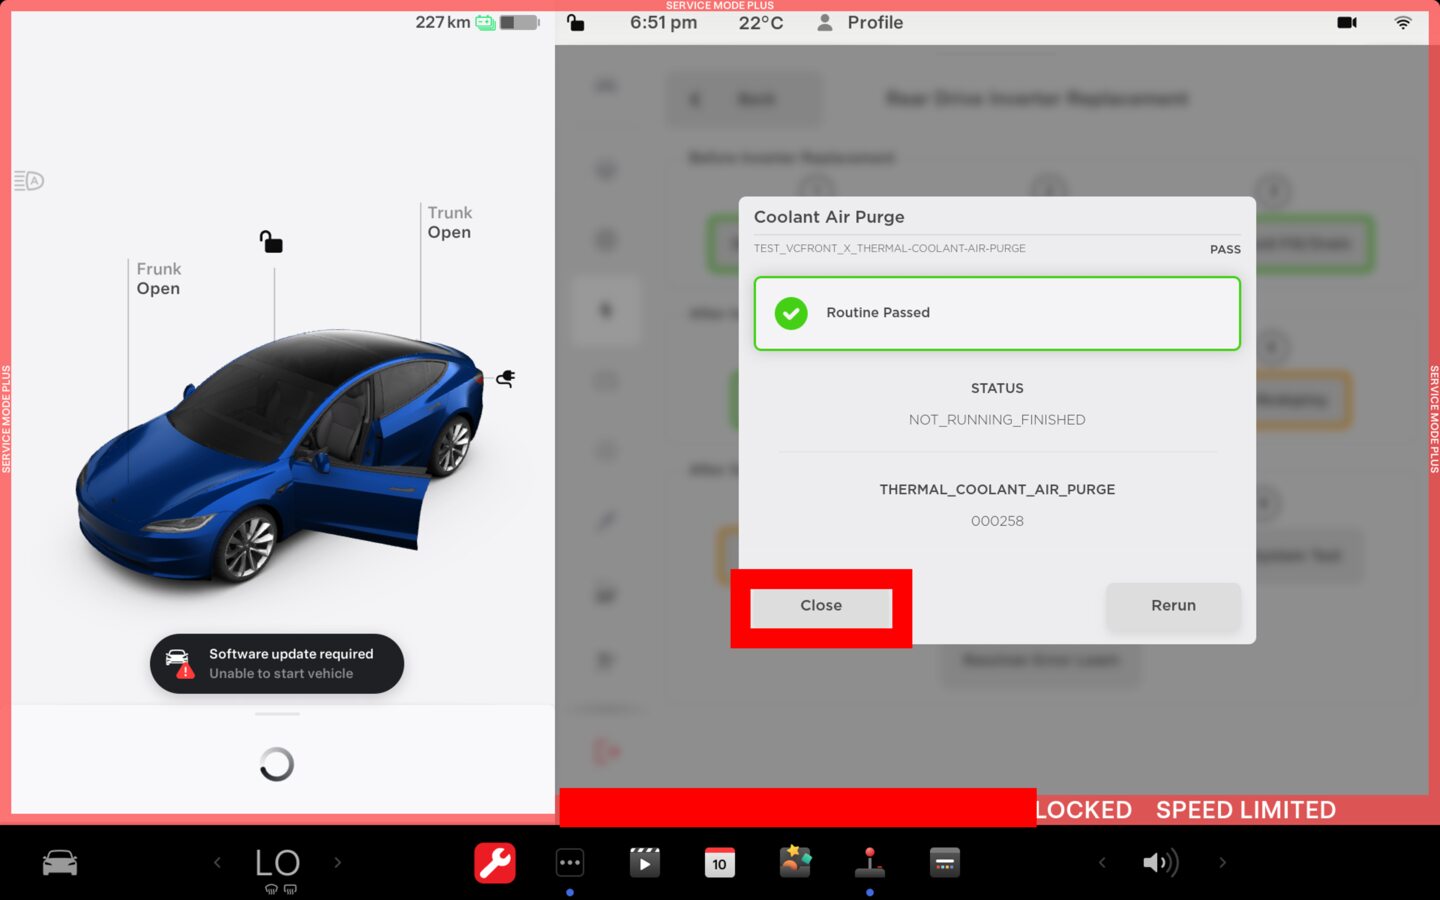Close the Coolant Air Purge dialog
This screenshot has height=900, width=1440.
821,606
